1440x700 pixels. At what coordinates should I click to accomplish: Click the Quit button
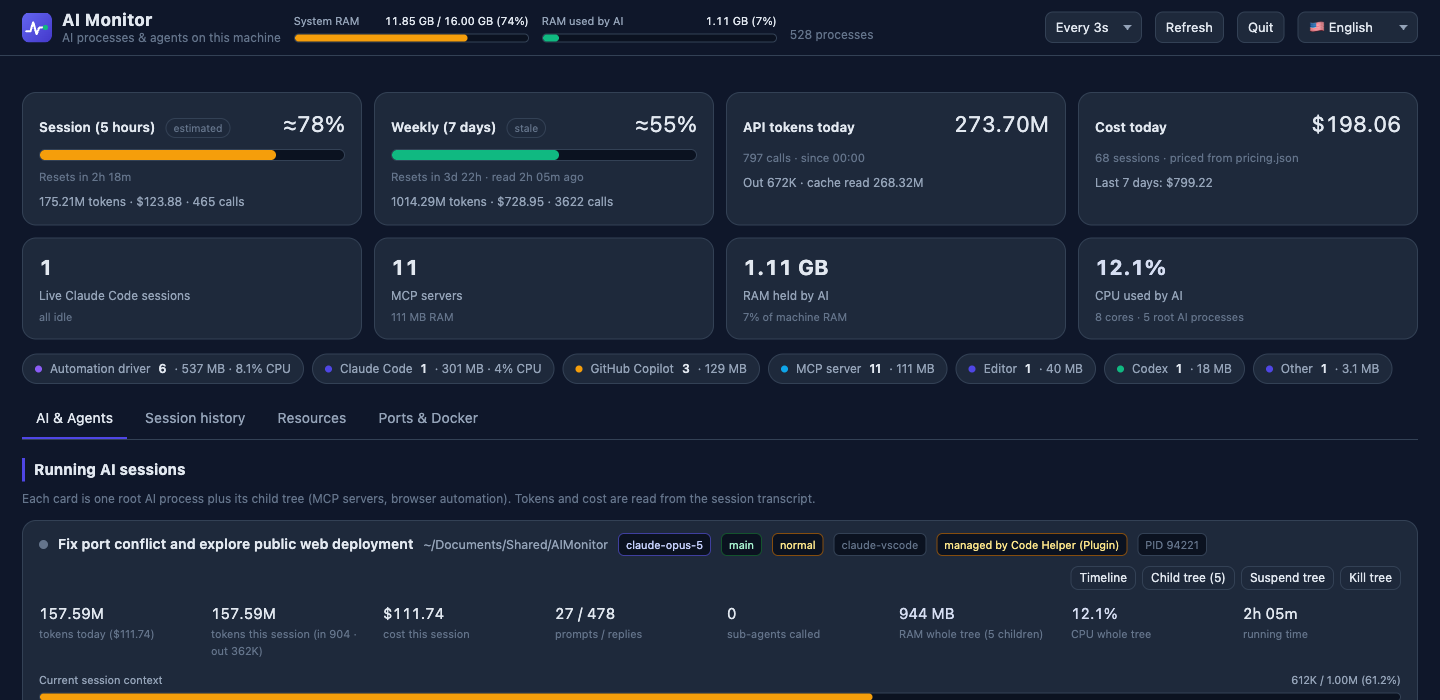click(1261, 27)
